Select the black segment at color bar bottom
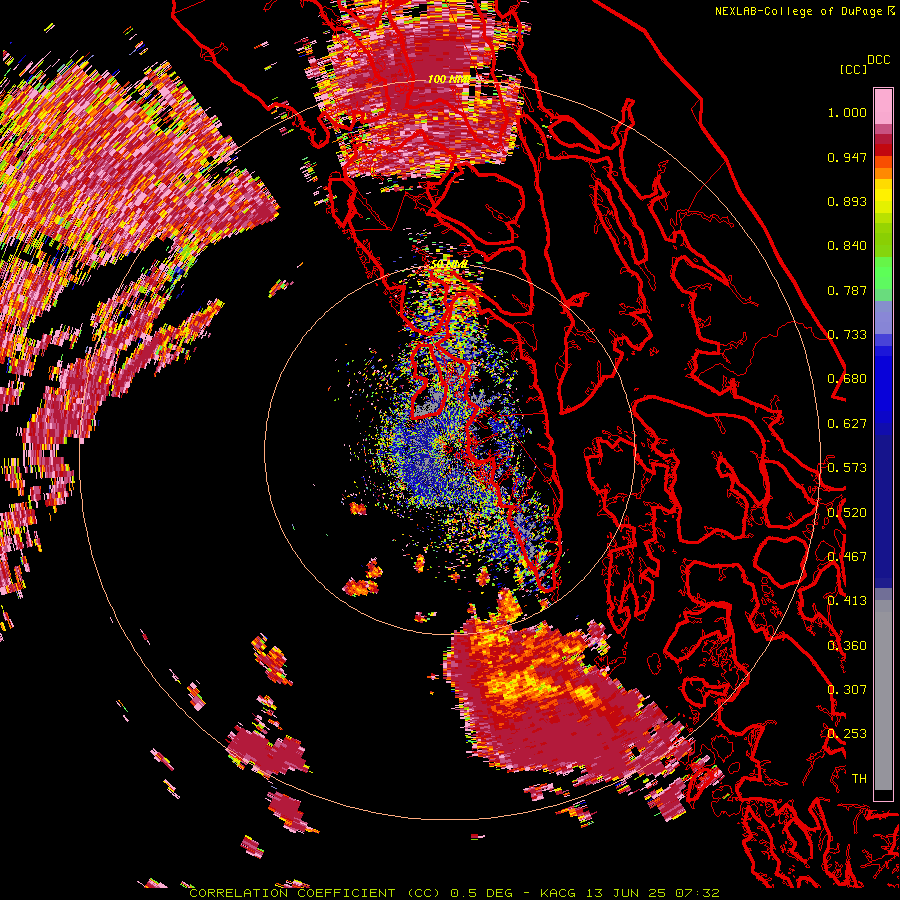 tap(883, 795)
